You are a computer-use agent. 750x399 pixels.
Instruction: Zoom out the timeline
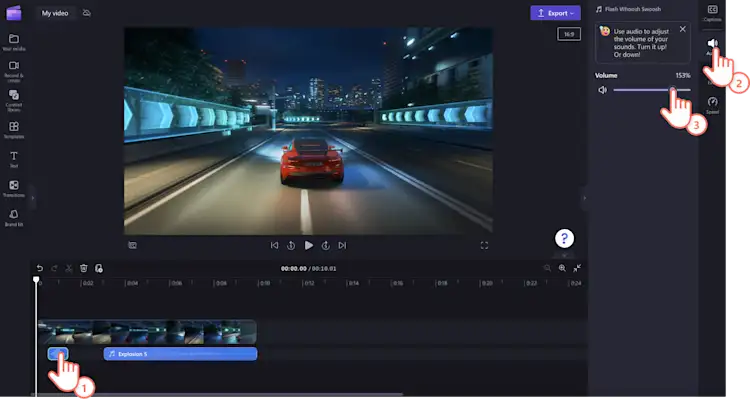click(x=547, y=268)
